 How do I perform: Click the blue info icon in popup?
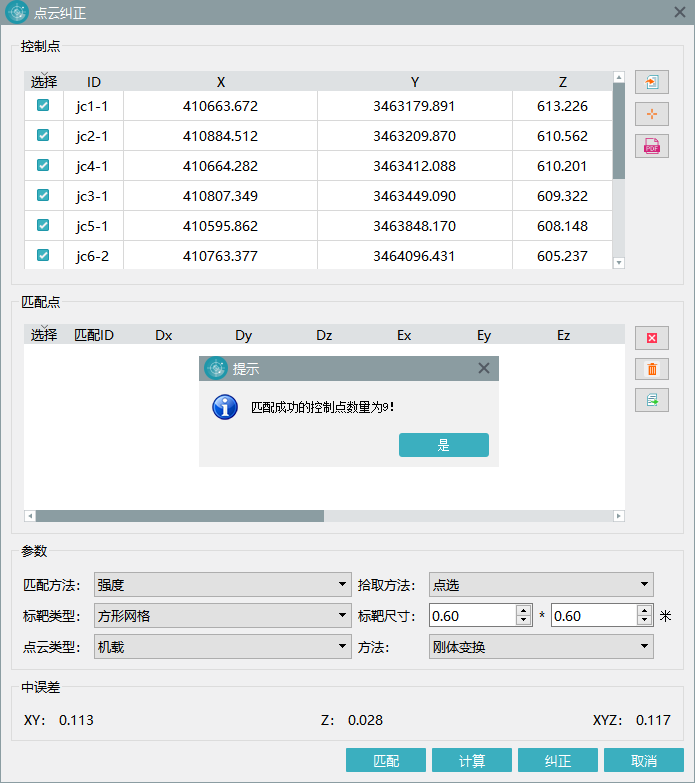(x=225, y=407)
